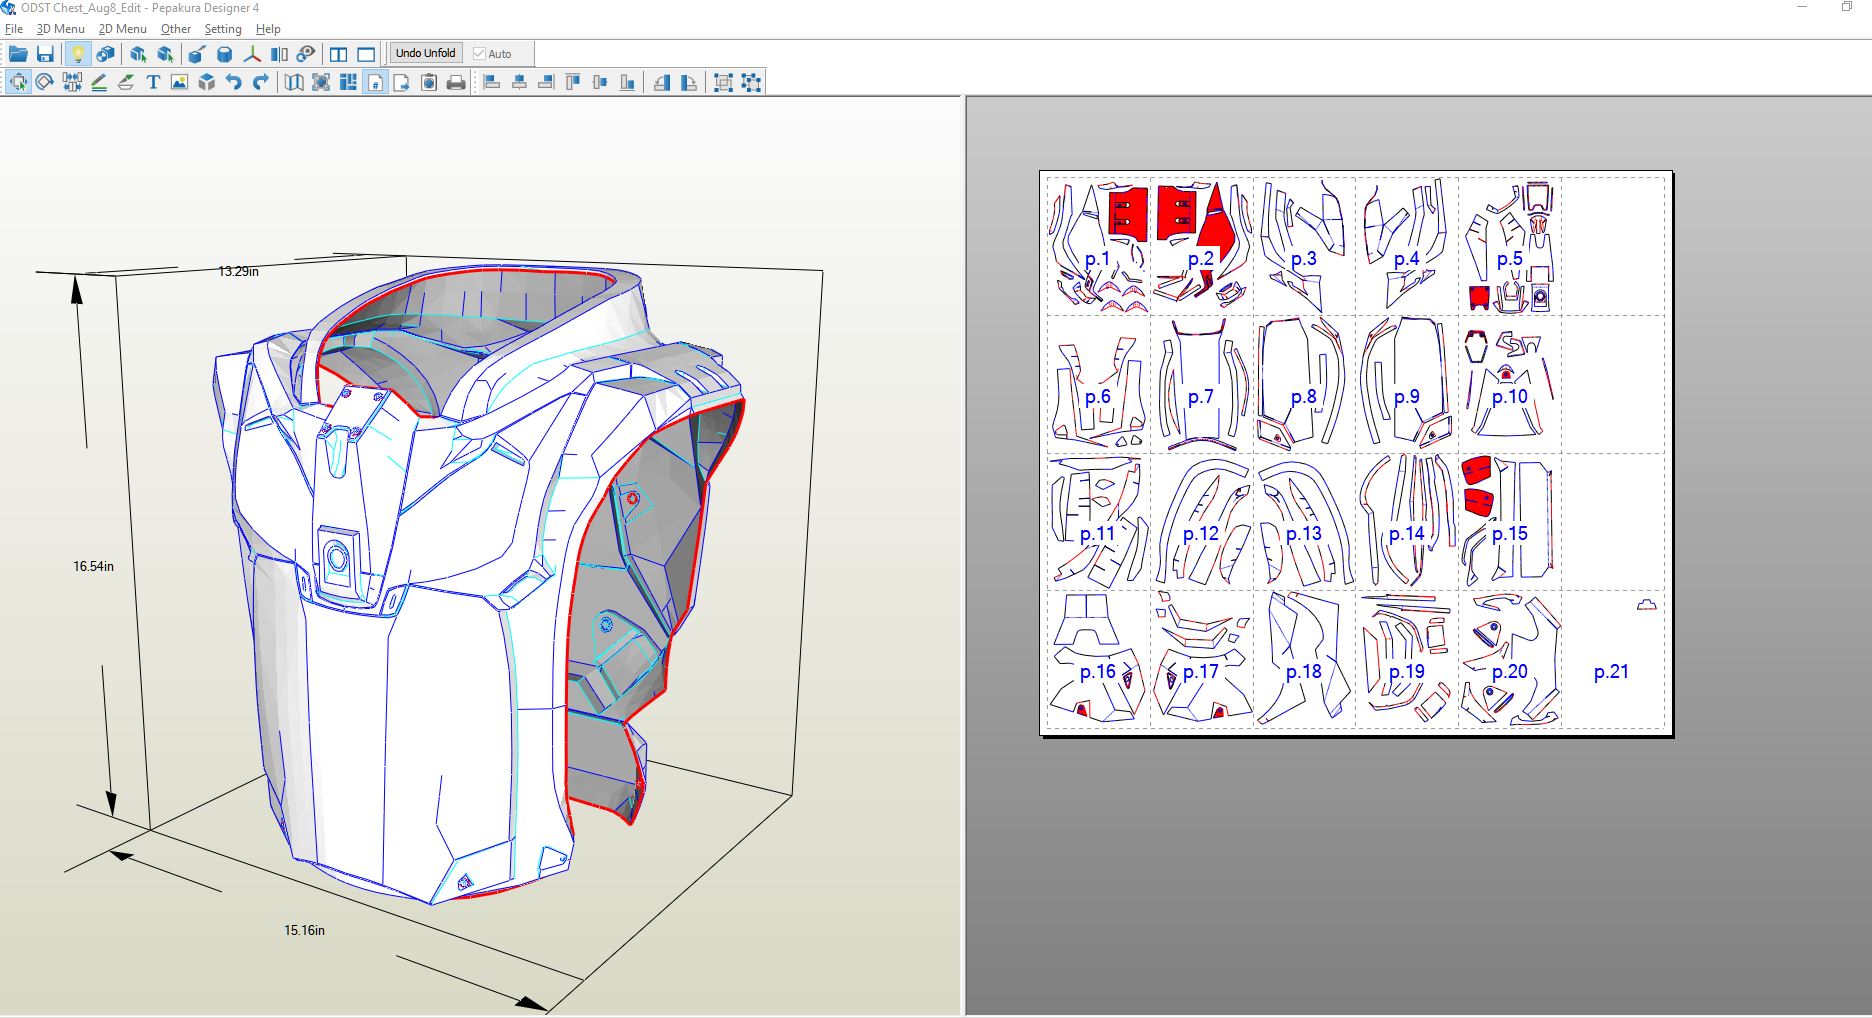1872x1018 pixels.
Task: Click the 13.29in depth dimension label
Action: tap(239, 271)
